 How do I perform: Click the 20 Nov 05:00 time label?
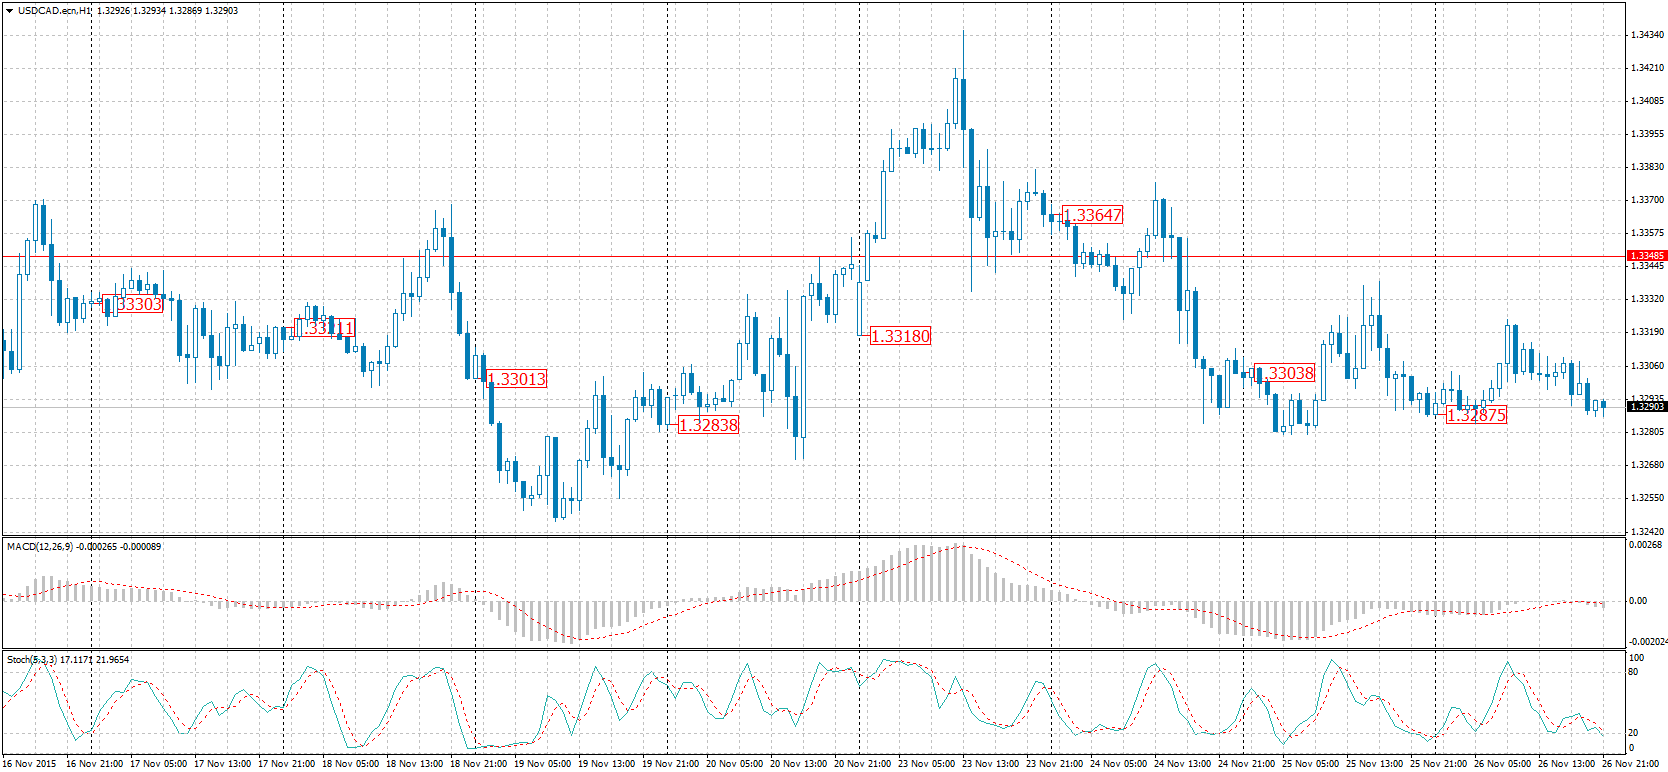(x=734, y=764)
